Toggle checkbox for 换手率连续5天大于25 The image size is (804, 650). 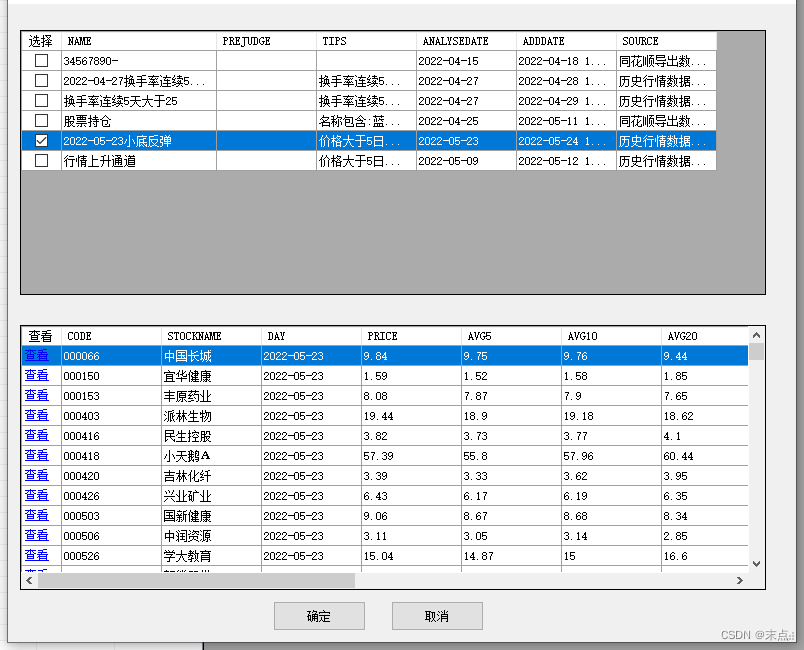41,100
